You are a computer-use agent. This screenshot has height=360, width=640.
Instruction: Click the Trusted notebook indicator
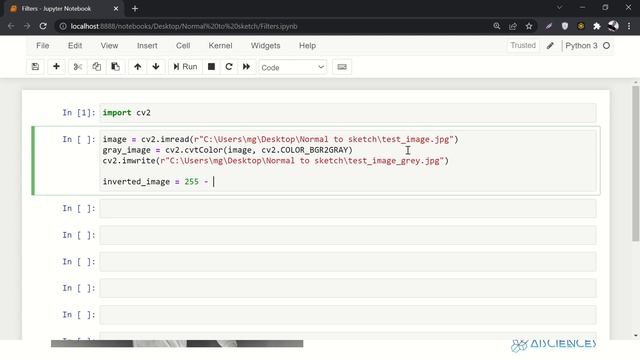click(x=523, y=45)
